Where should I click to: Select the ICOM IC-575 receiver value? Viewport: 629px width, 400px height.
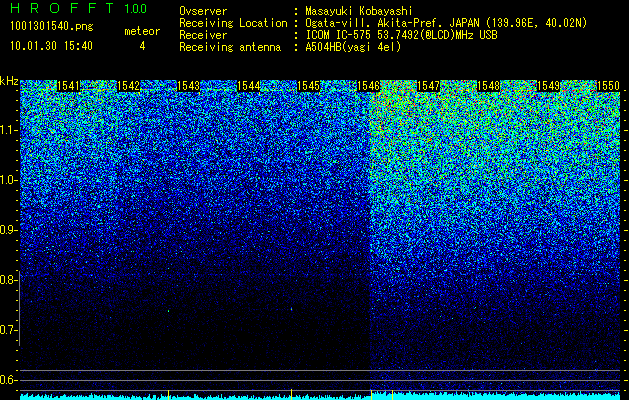point(401,35)
